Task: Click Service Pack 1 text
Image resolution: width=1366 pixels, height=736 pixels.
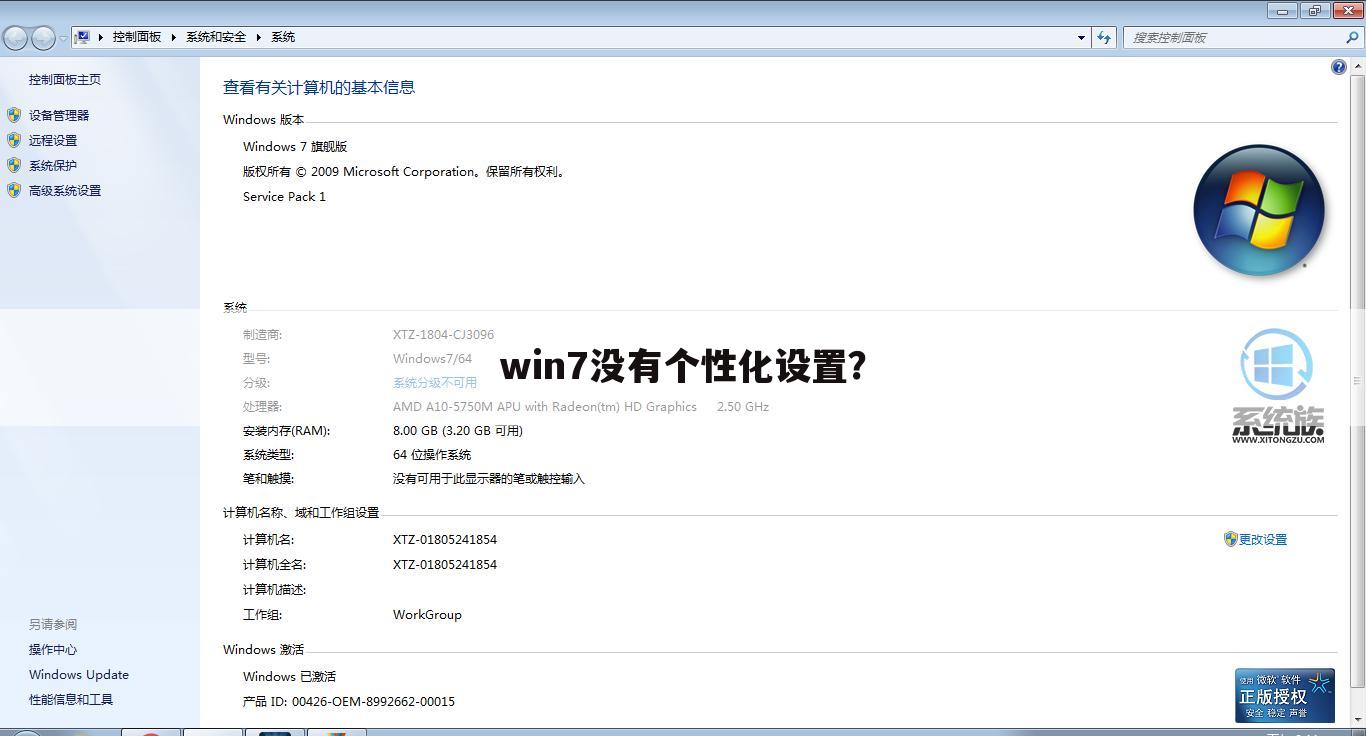Action: 284,197
